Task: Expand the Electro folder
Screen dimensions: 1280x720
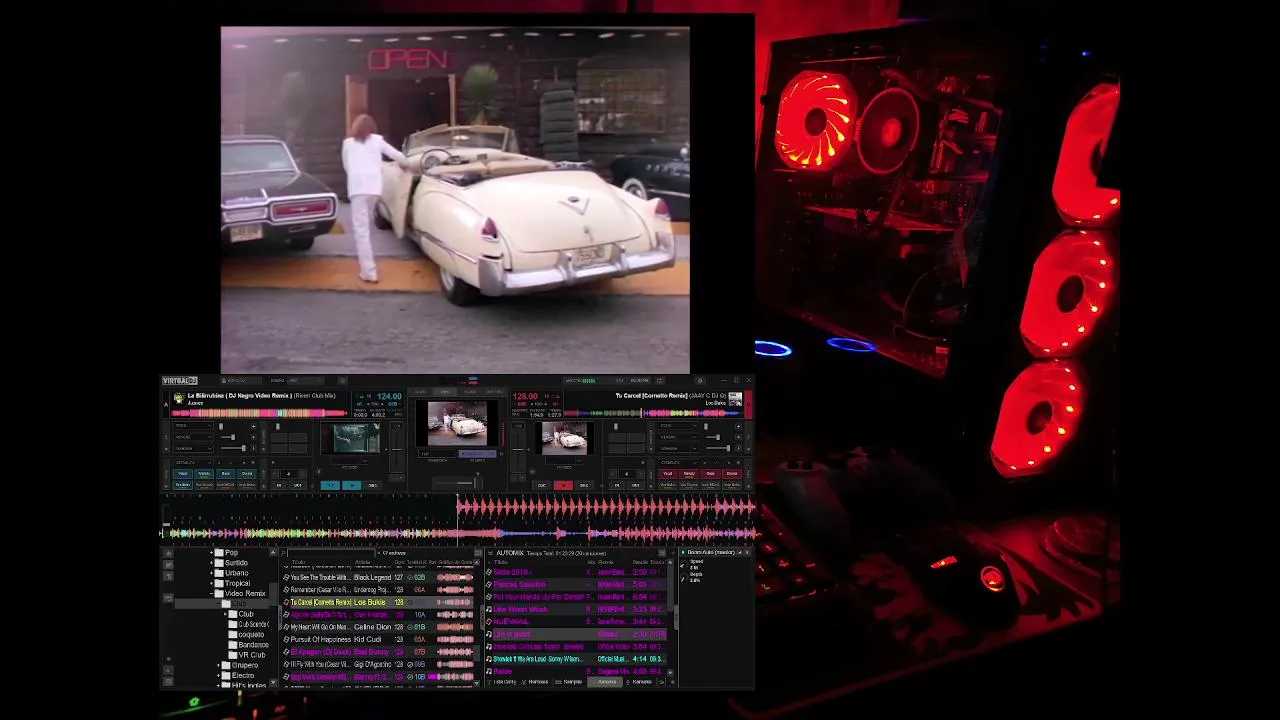Action: 218,676
